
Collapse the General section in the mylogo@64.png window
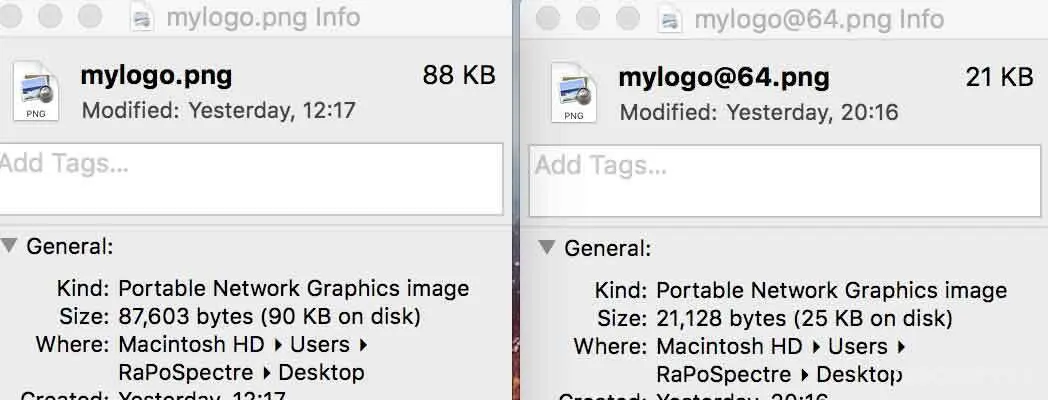(545, 247)
